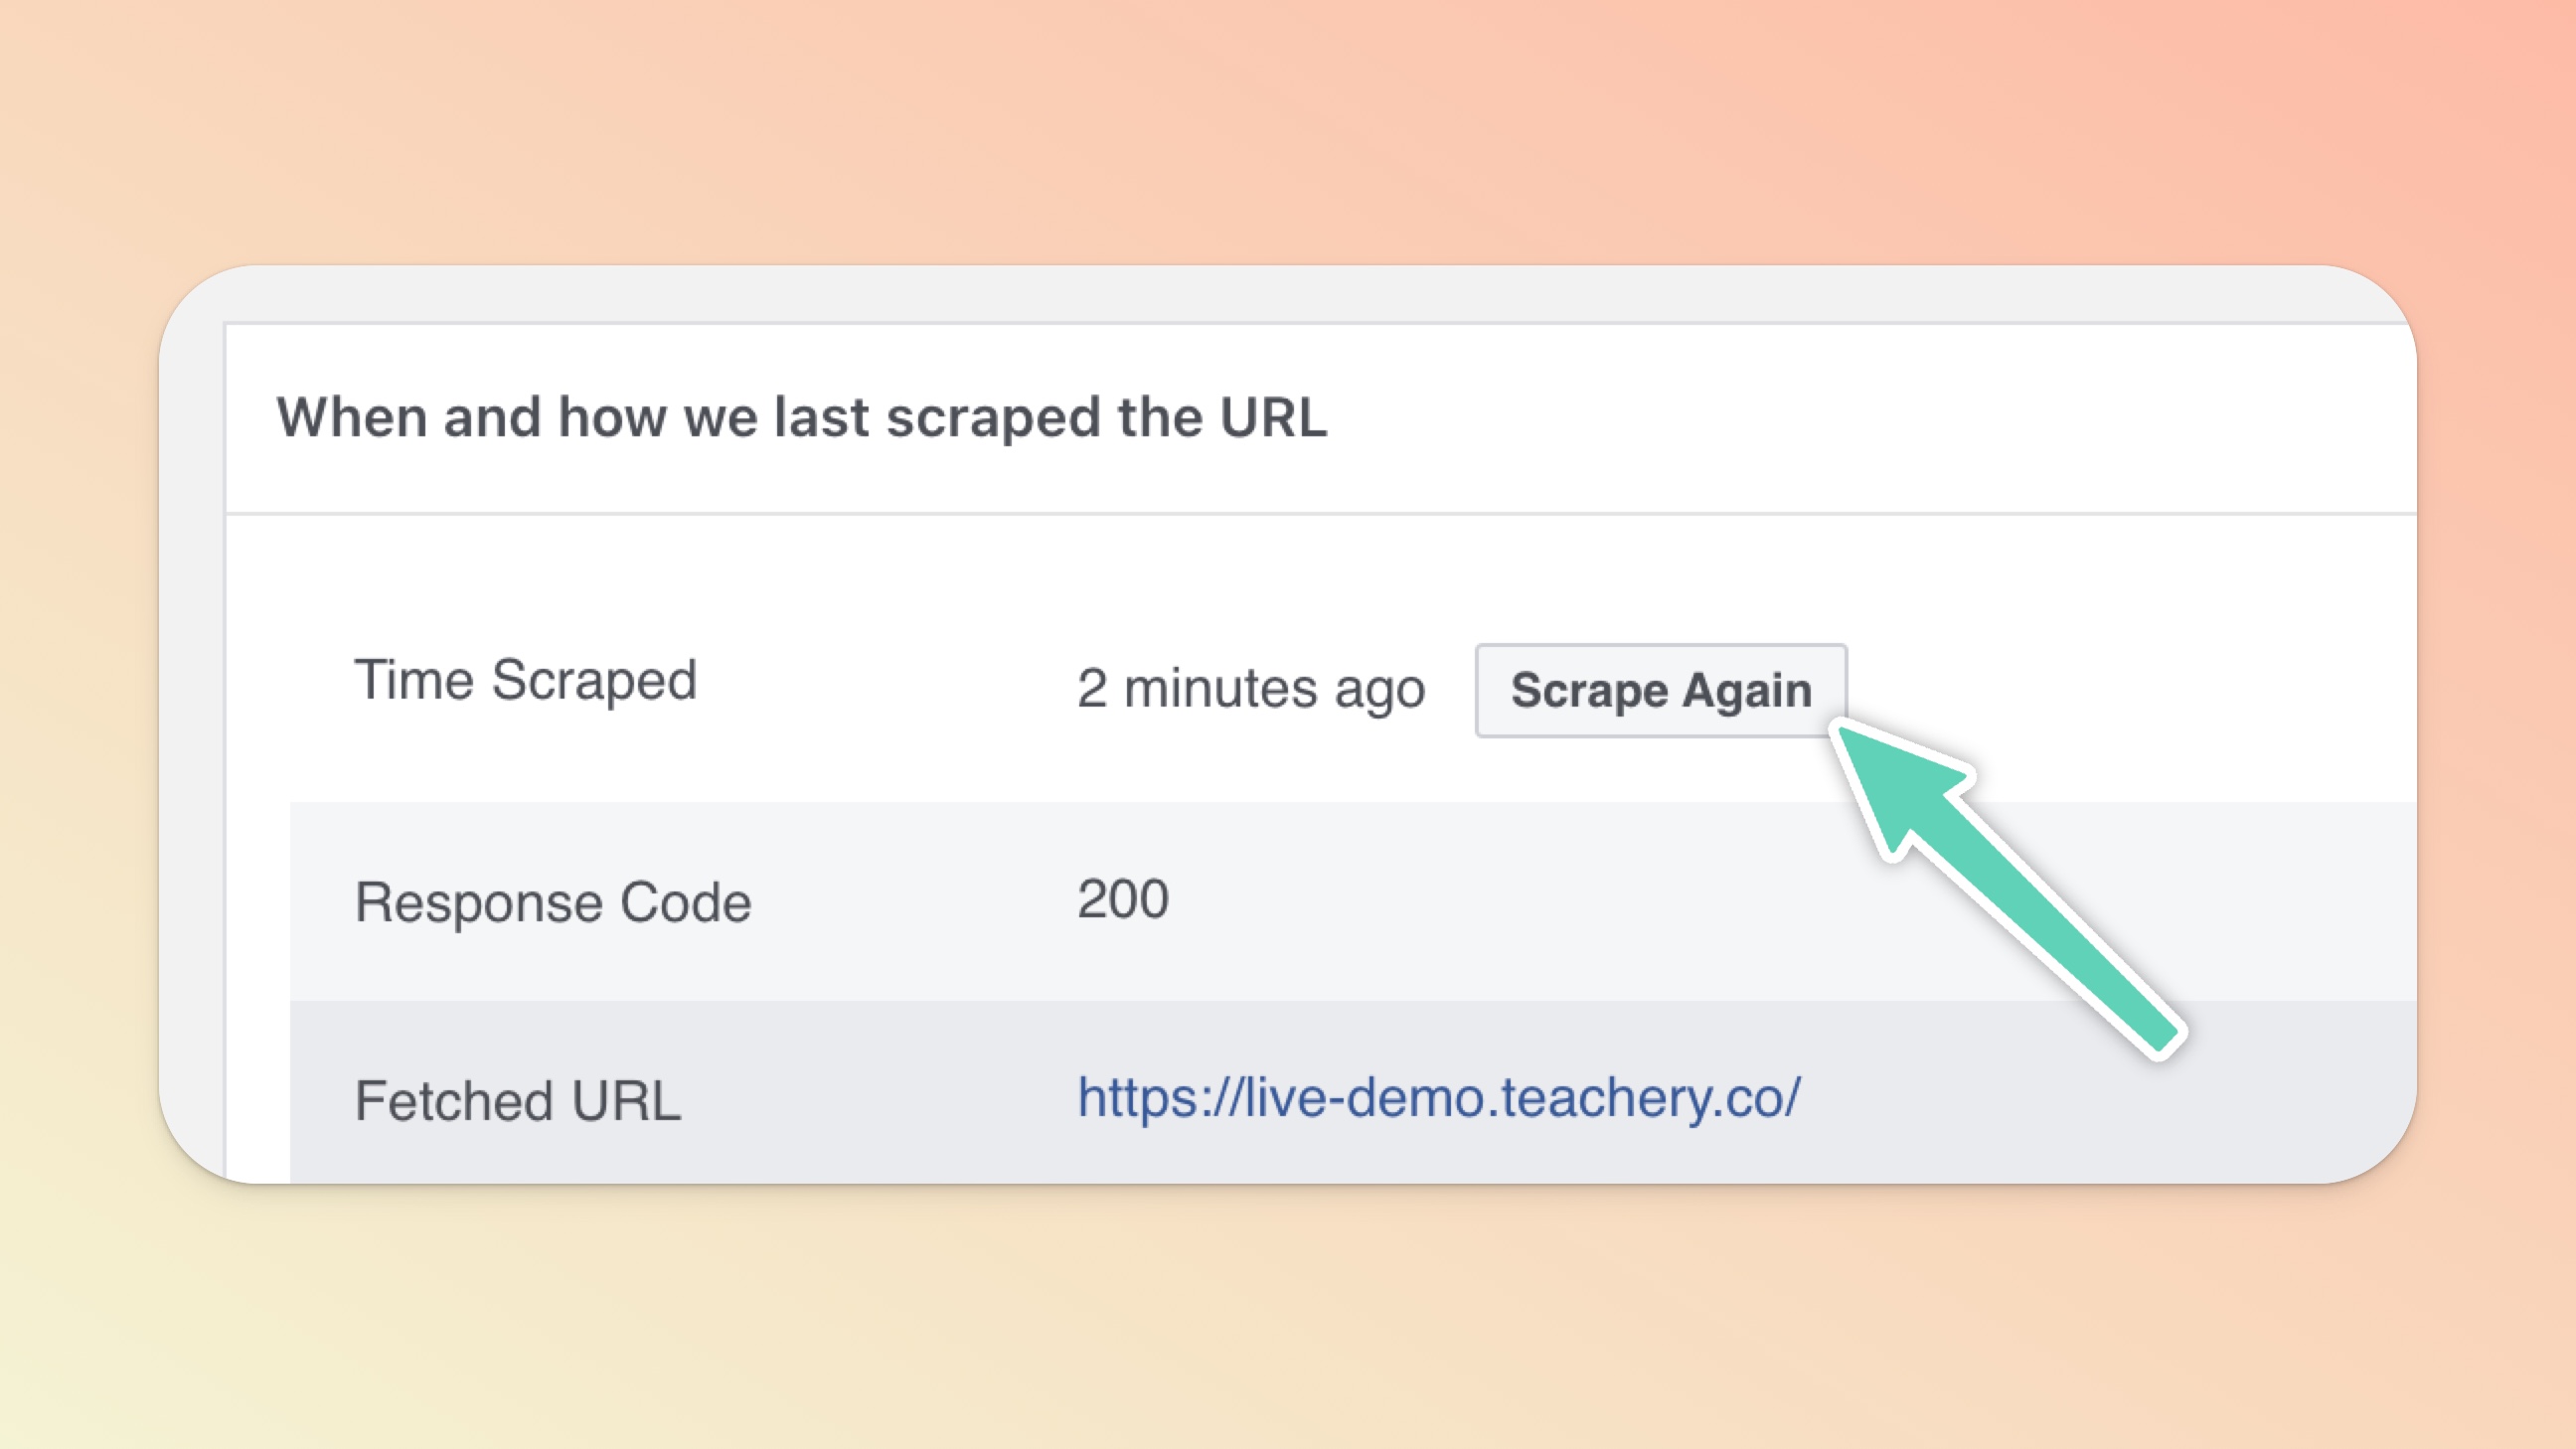Click the '2 minutes ago' timestamp text
The width and height of the screenshot is (2576, 1449).
1250,689
